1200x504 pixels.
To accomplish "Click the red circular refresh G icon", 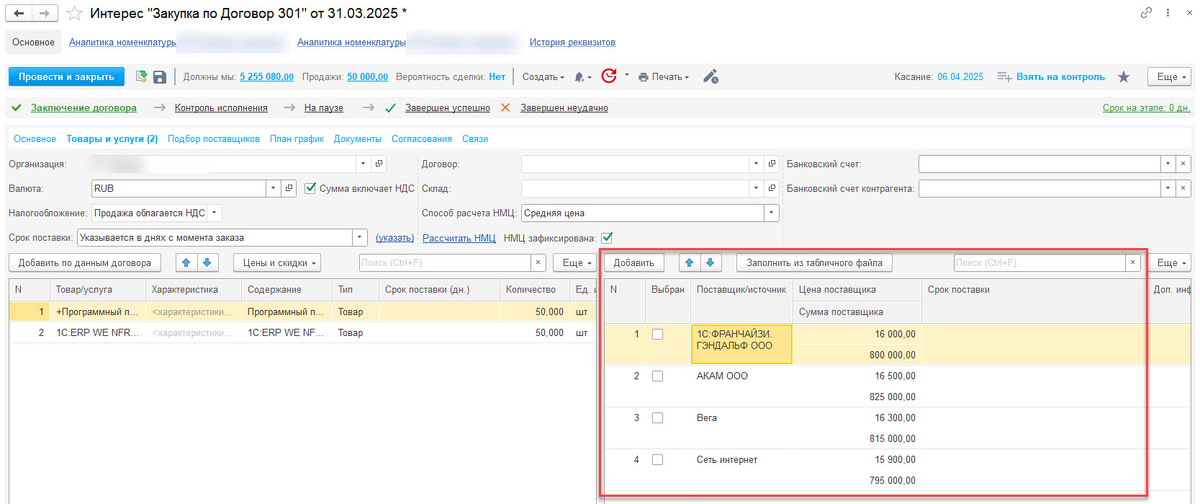I will (x=609, y=76).
